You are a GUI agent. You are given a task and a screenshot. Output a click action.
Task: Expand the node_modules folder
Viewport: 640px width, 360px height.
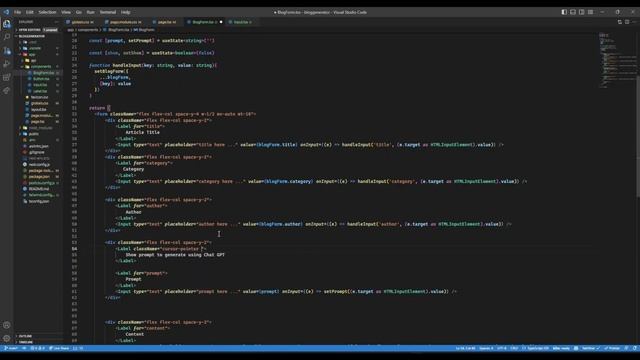click(x=39, y=128)
